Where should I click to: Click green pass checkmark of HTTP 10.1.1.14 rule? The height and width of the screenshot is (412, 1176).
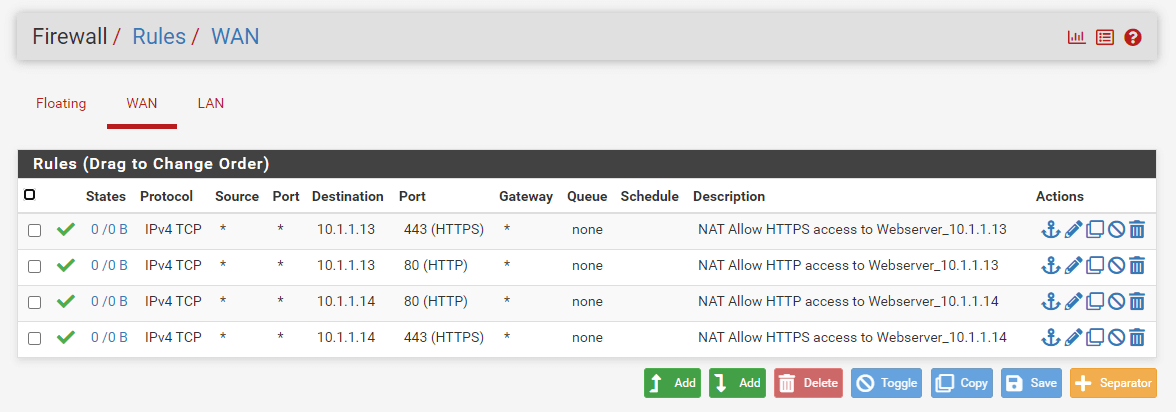click(x=66, y=301)
